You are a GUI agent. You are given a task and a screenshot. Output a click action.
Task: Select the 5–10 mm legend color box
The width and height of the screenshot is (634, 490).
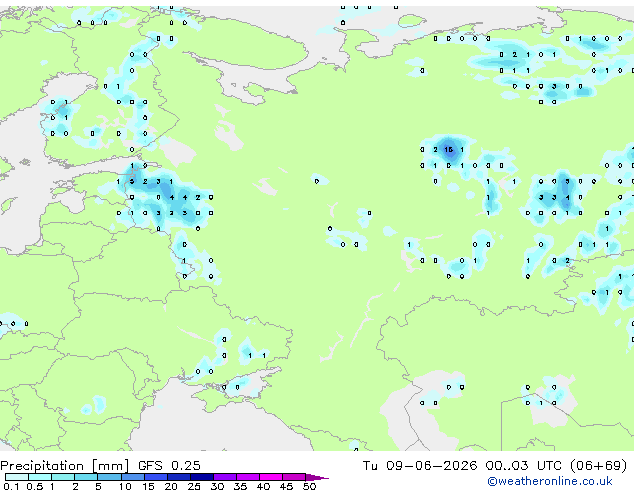tap(109, 477)
